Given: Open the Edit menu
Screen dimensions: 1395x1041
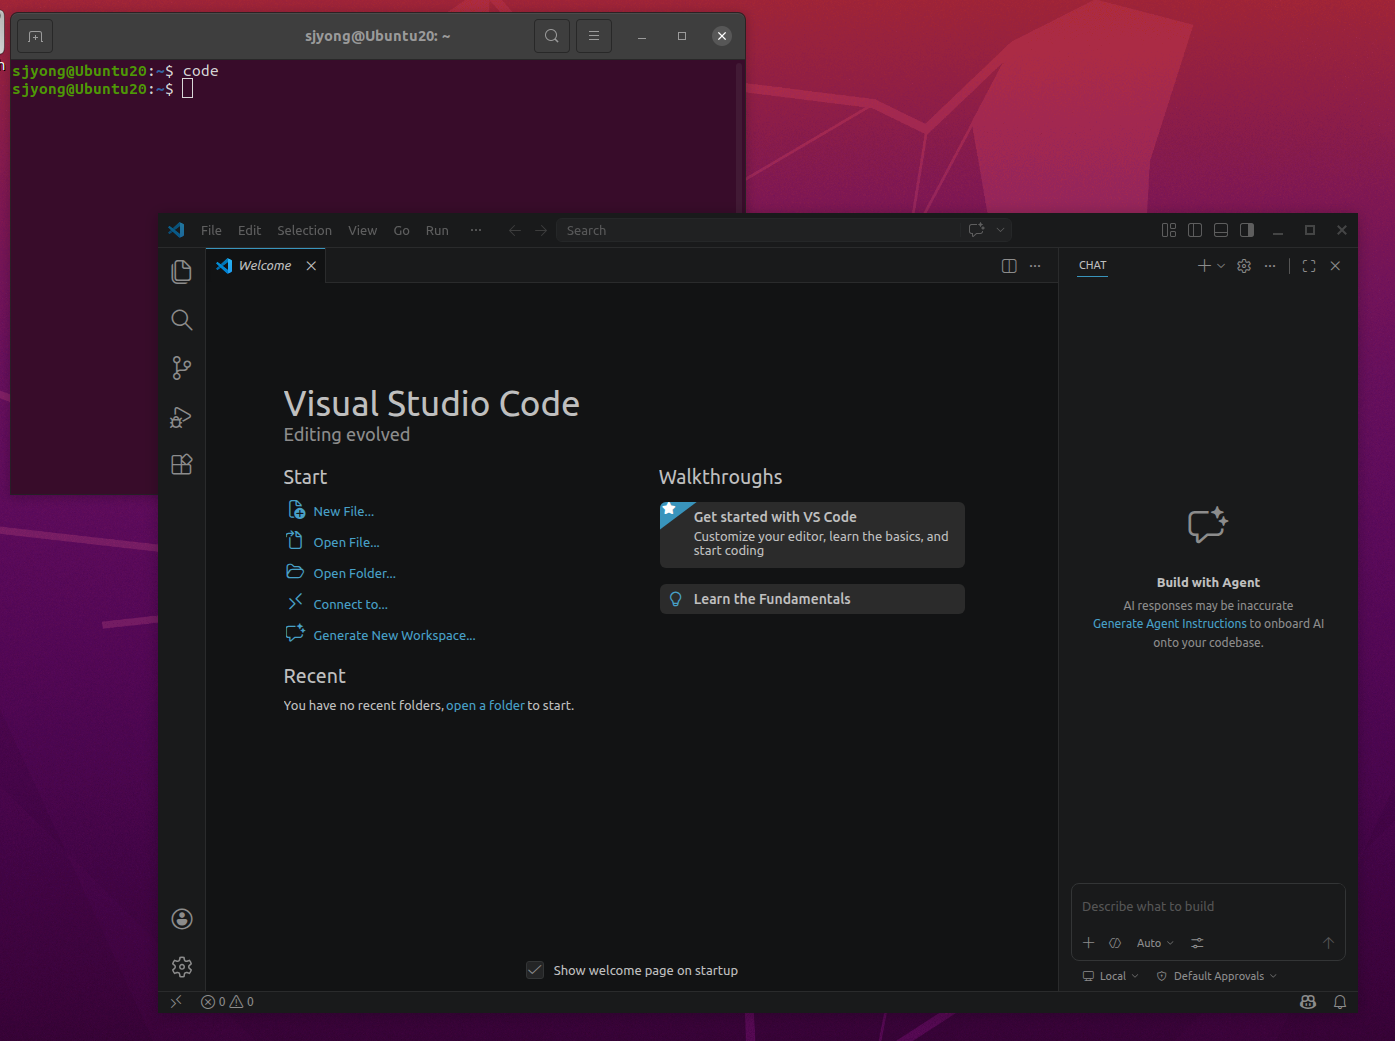Looking at the screenshot, I should tap(249, 230).
